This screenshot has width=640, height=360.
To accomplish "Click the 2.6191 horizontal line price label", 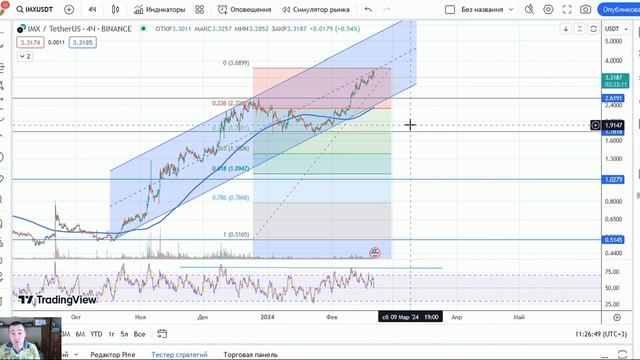I will click(x=613, y=98).
